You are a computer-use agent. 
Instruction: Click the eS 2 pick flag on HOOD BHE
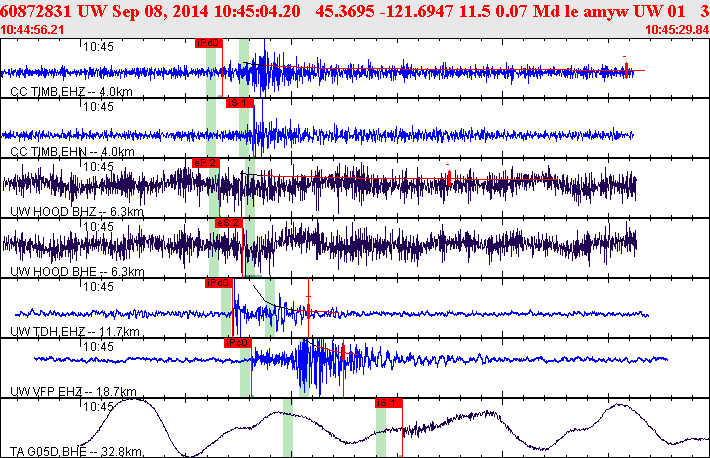(229, 223)
